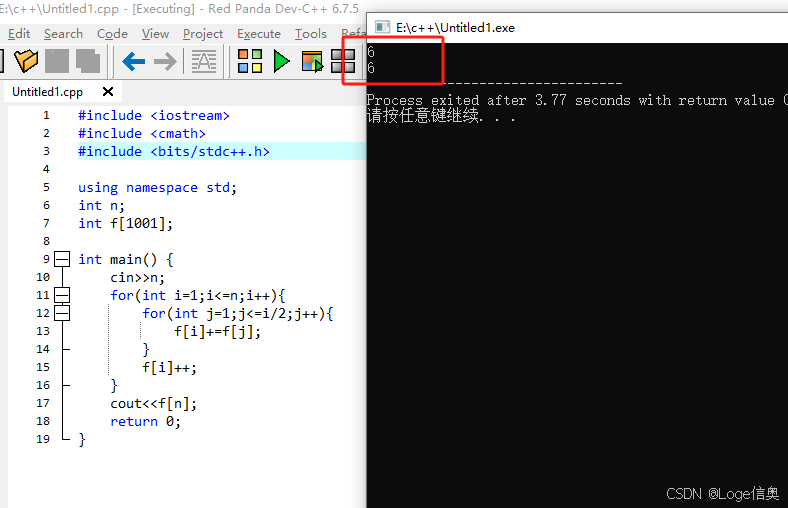Viewport: 788px width, 508px height.
Task: Click the rebuild all gray grid icon
Action: tap(343, 61)
